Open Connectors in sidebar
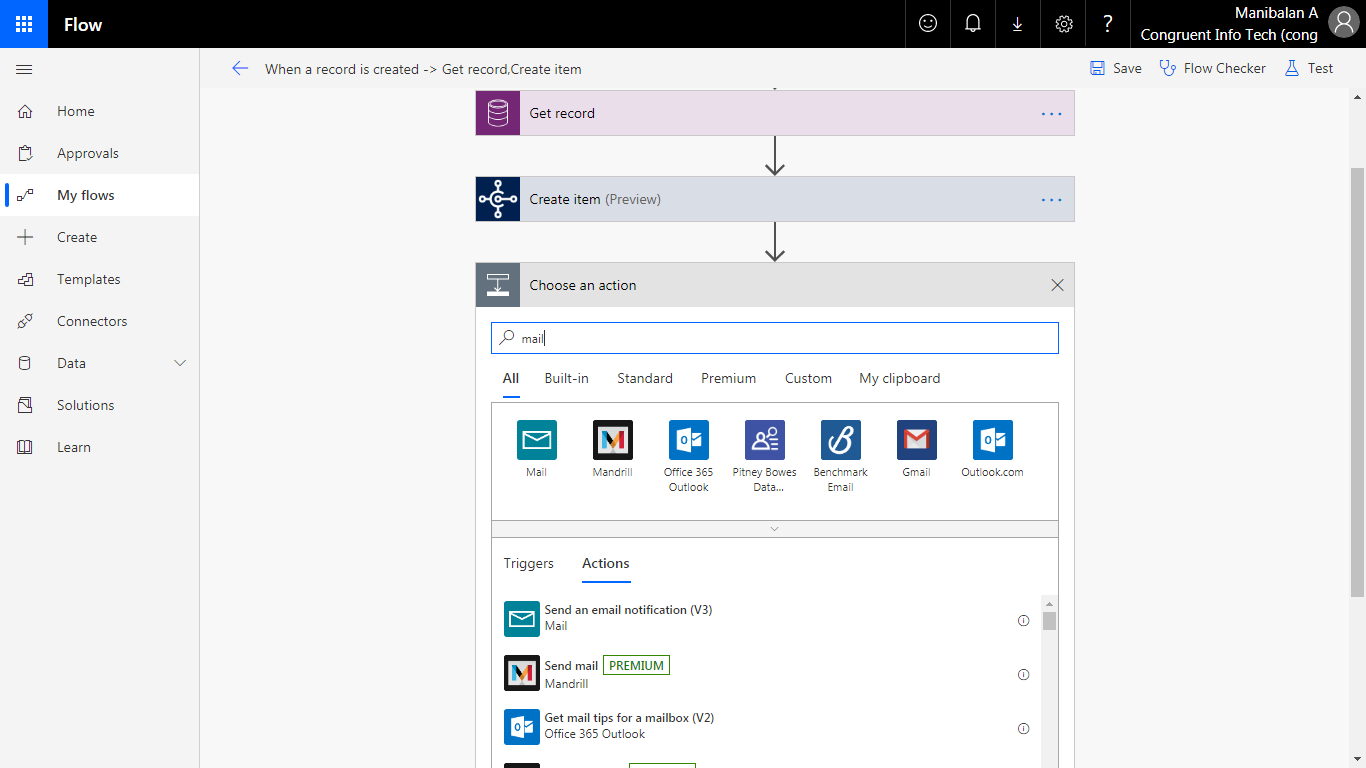This screenshot has height=768, width=1366. (100, 321)
